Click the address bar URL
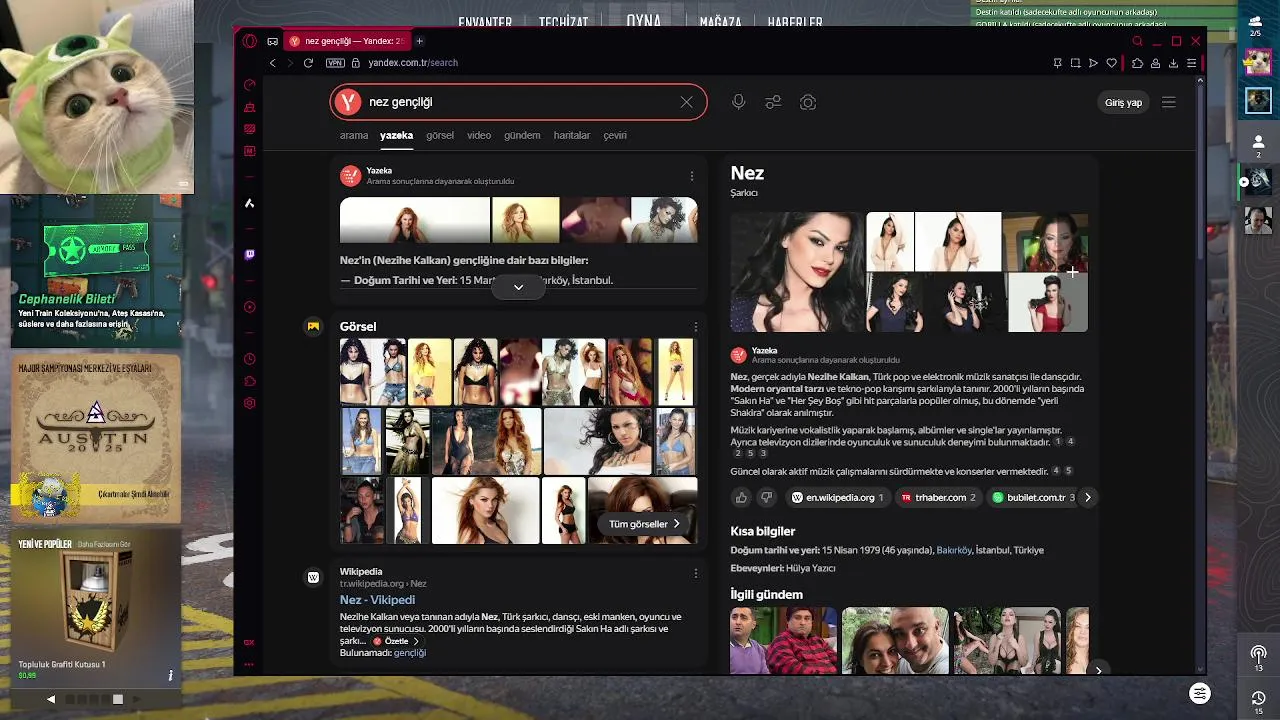1280x720 pixels. (x=413, y=63)
